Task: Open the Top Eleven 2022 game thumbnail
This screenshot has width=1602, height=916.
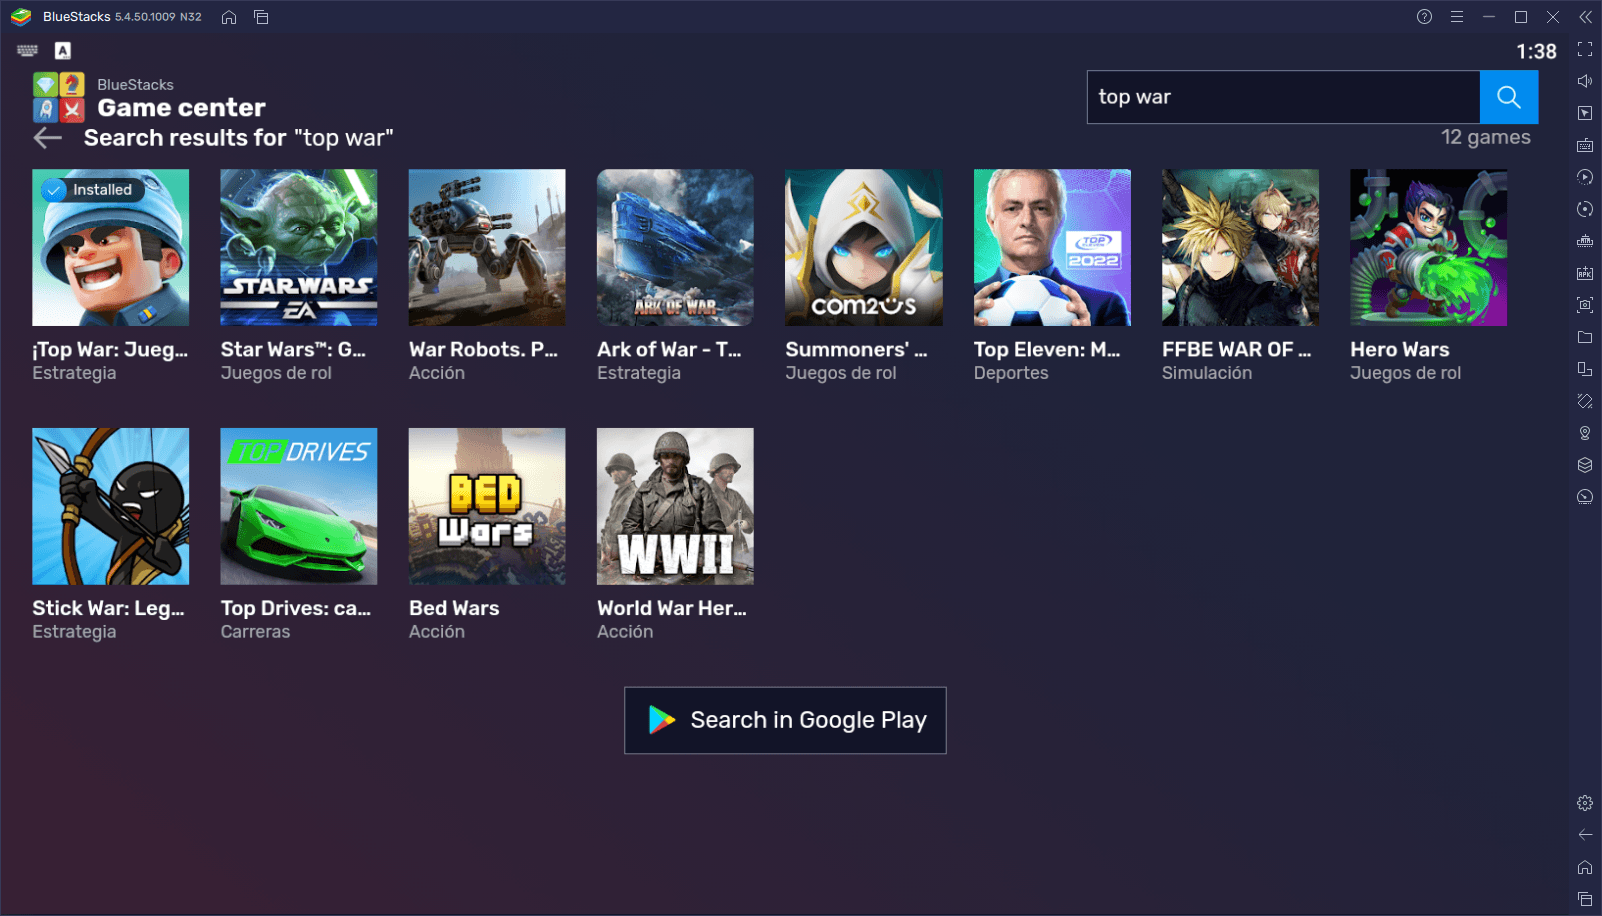Action: 1052,247
